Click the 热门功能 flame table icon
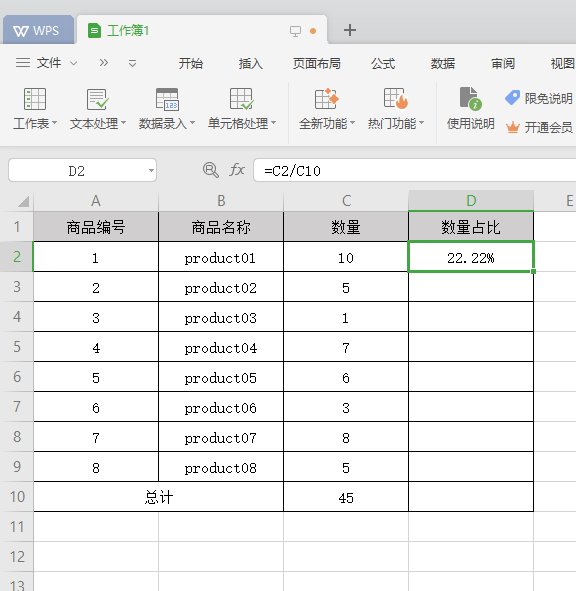Image resolution: width=576 pixels, height=591 pixels. point(396,99)
